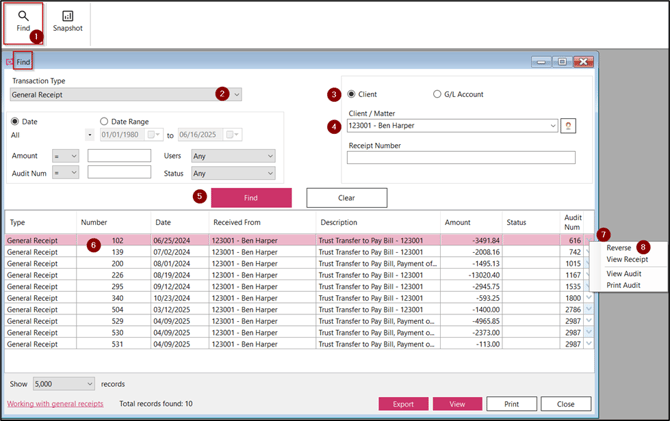
Task: Click the Export button
Action: 402,404
